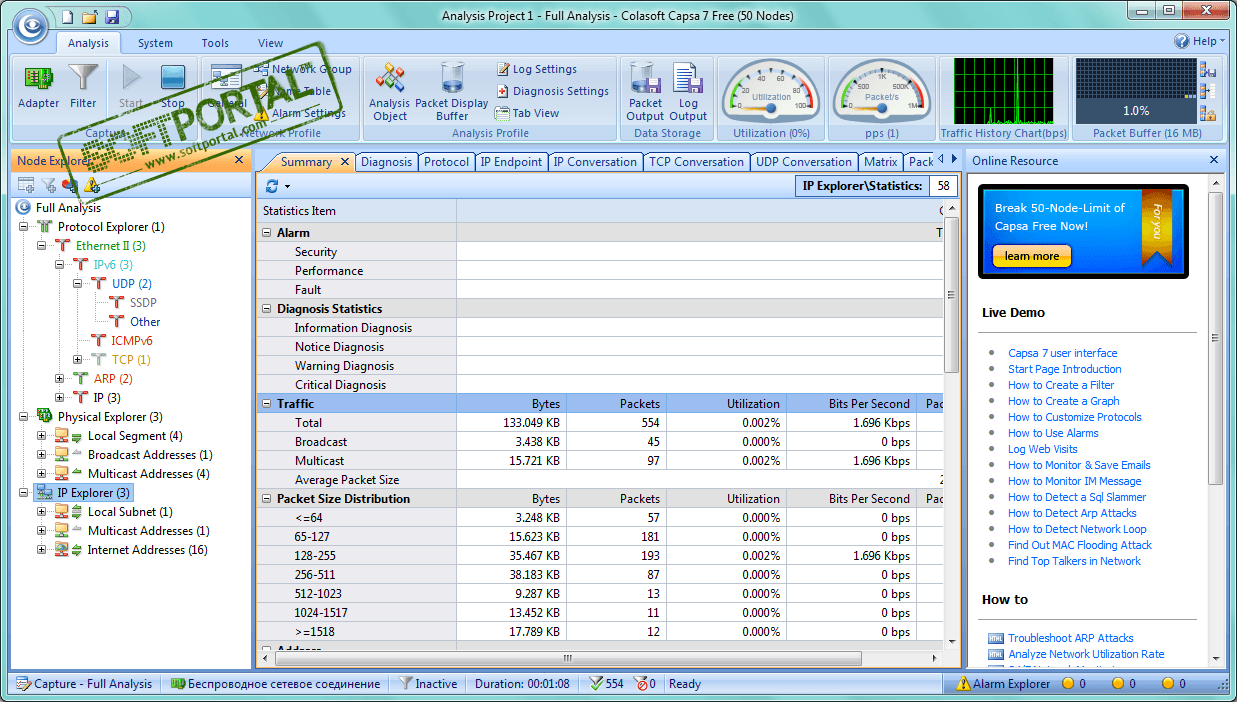Expand the TCP (1) tree node

click(78, 360)
